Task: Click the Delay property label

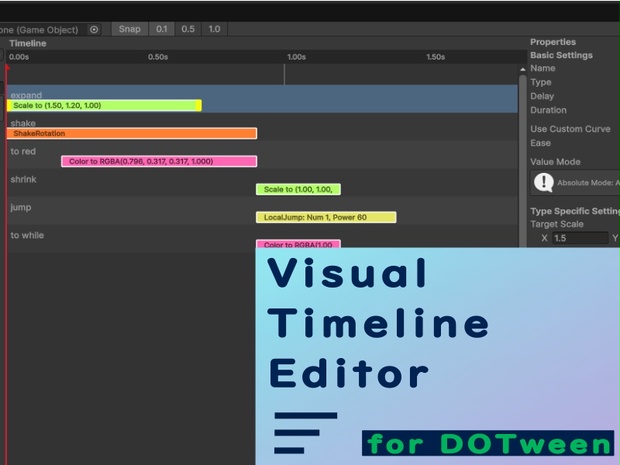Action: click(542, 96)
